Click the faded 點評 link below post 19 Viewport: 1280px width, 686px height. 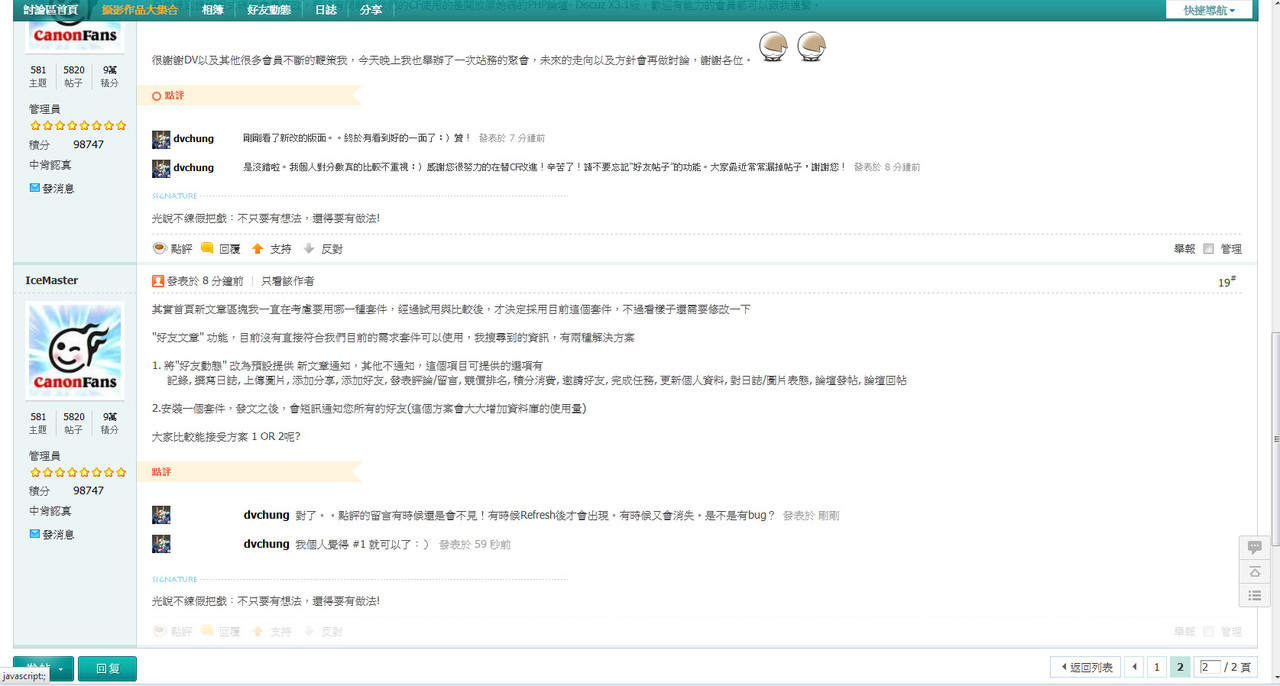click(181, 632)
